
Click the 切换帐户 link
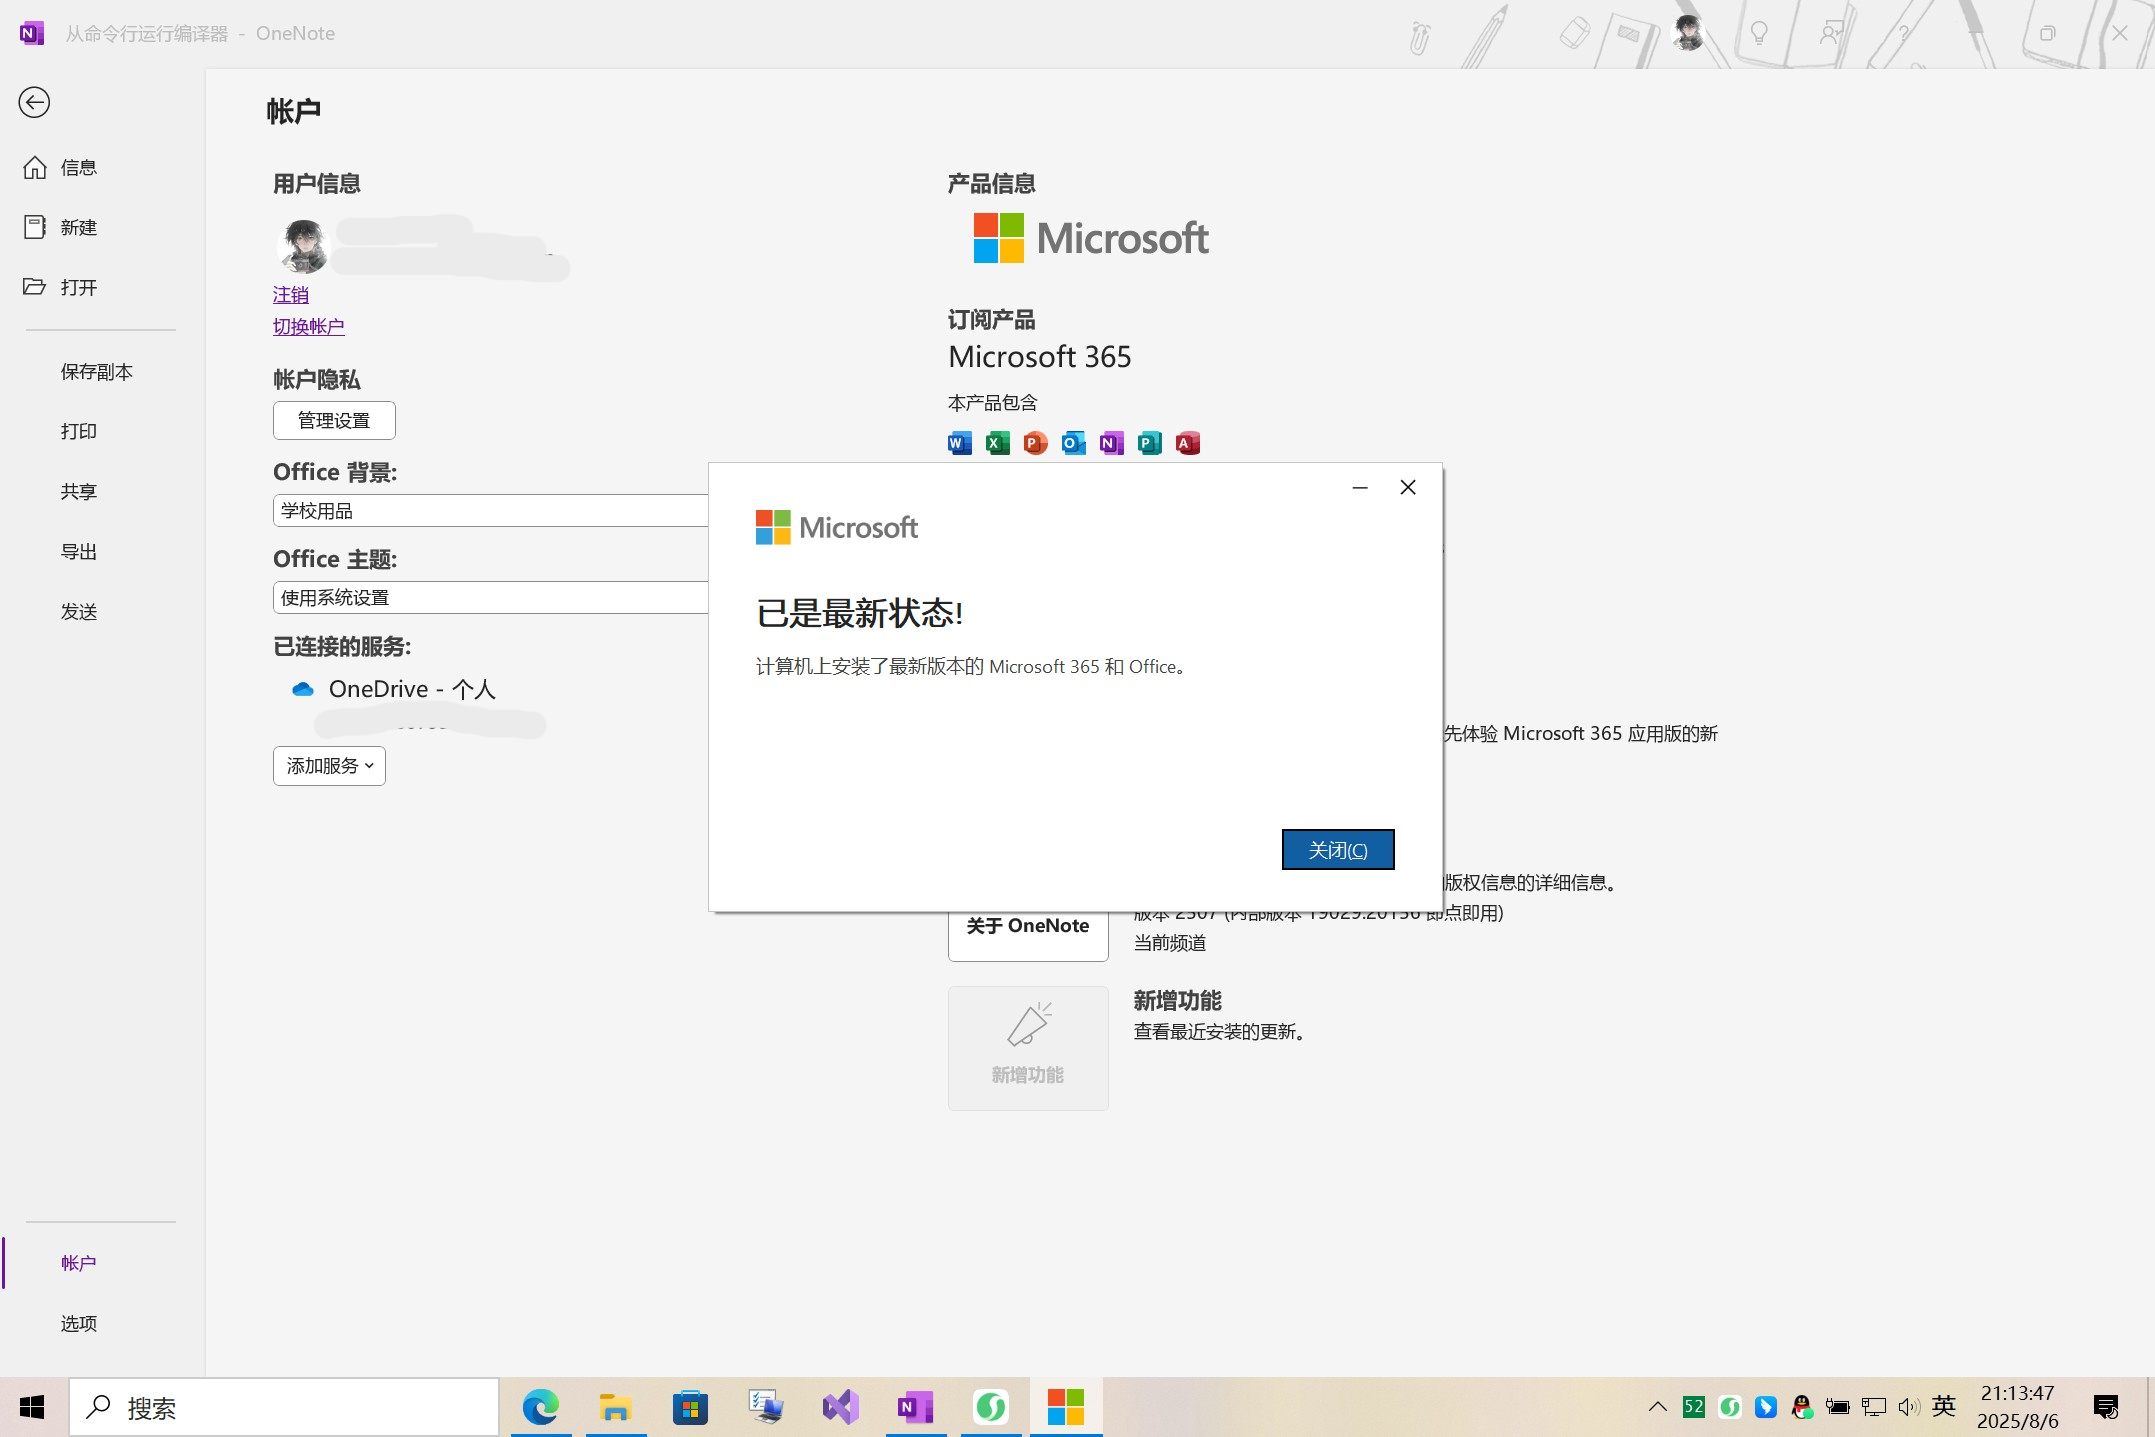(x=308, y=326)
